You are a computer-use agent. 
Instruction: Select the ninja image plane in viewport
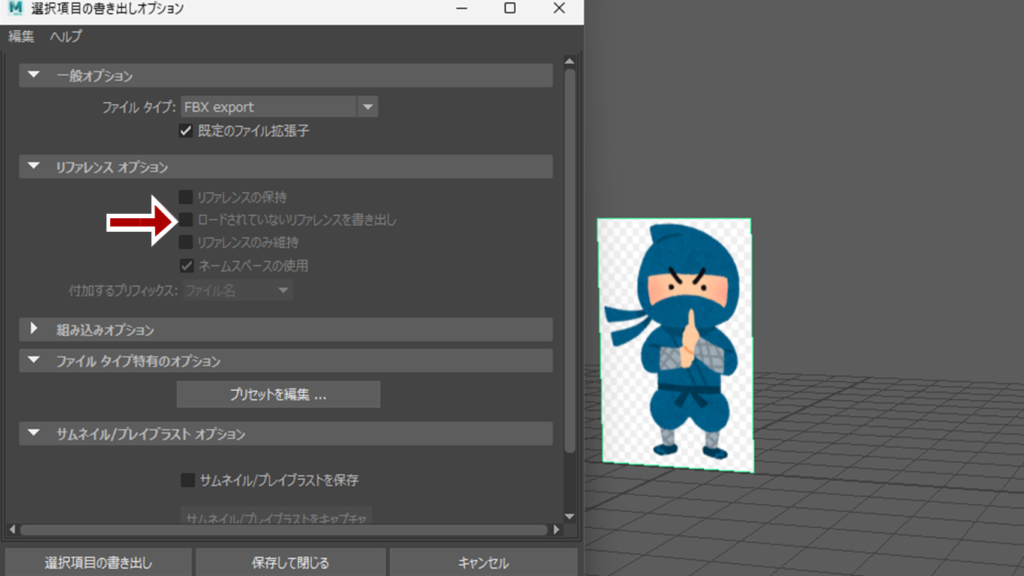coord(675,345)
